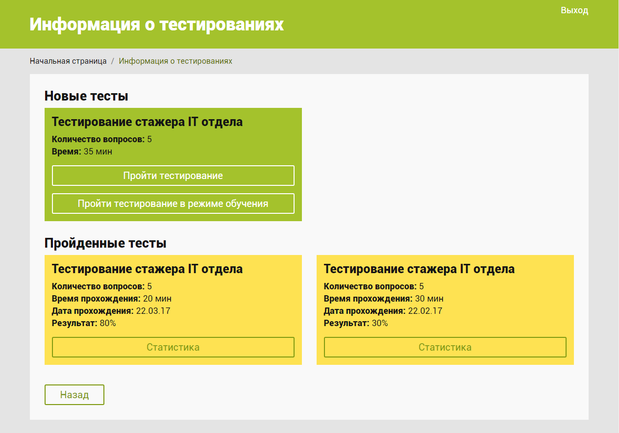Click the title of the 30% result card
The height and width of the screenshot is (433, 619).
click(x=419, y=269)
